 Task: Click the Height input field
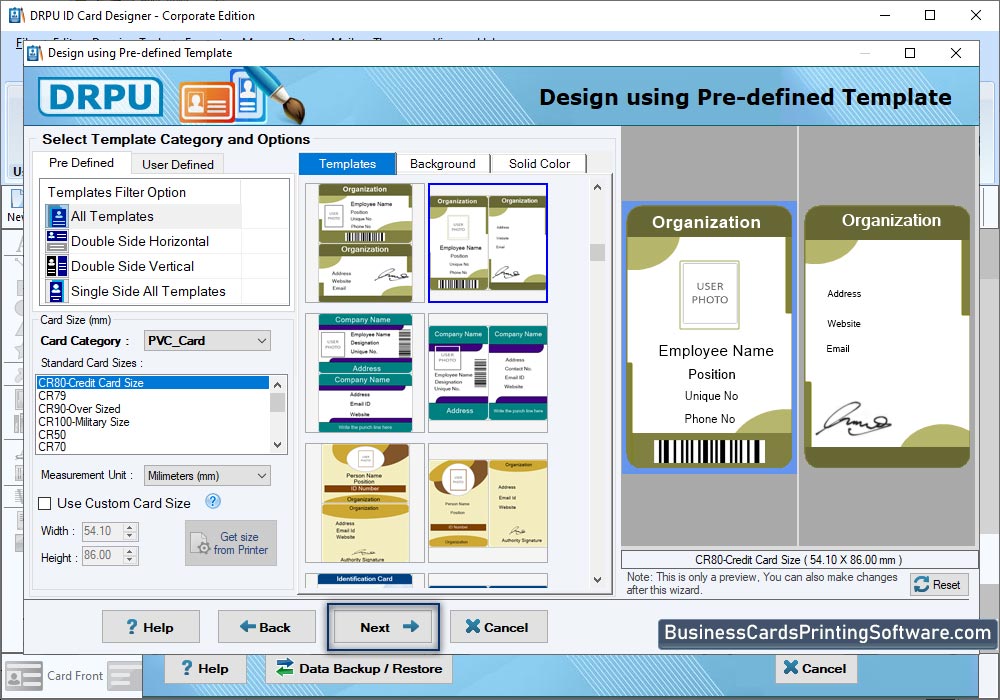(x=103, y=555)
